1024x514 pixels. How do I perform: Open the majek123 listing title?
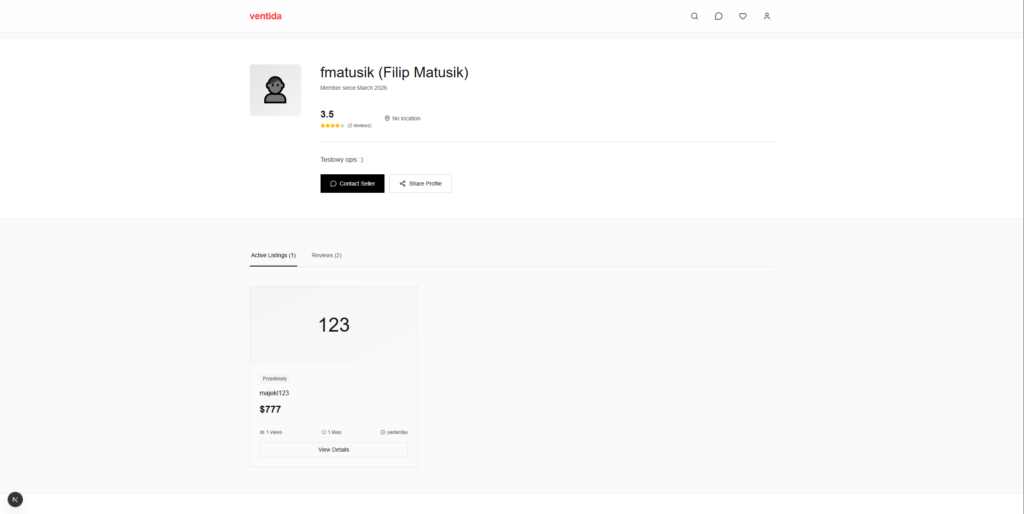274,393
